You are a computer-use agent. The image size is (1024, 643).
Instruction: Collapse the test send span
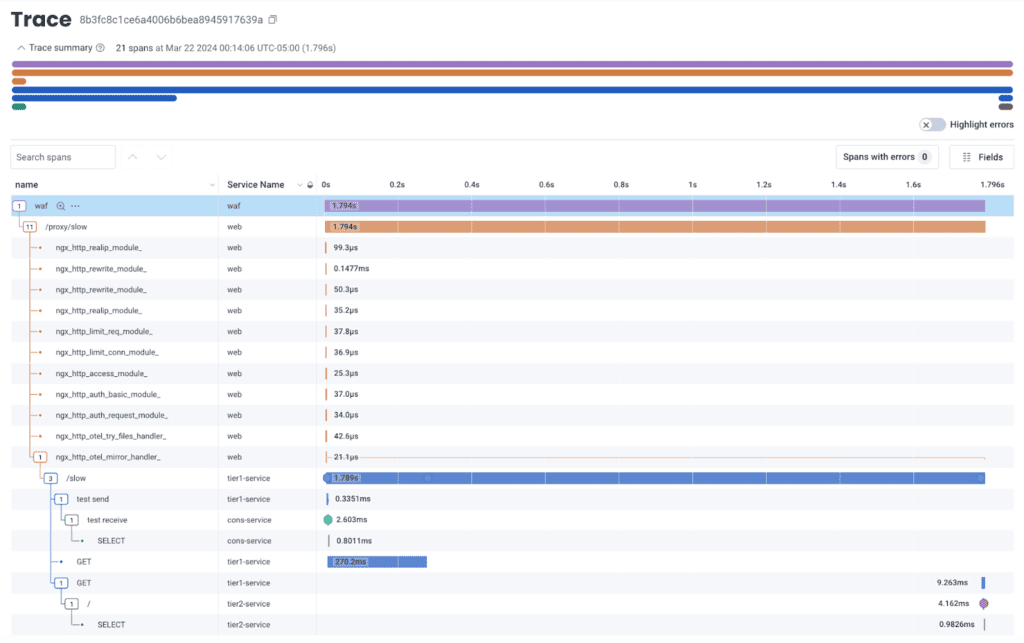tap(61, 499)
